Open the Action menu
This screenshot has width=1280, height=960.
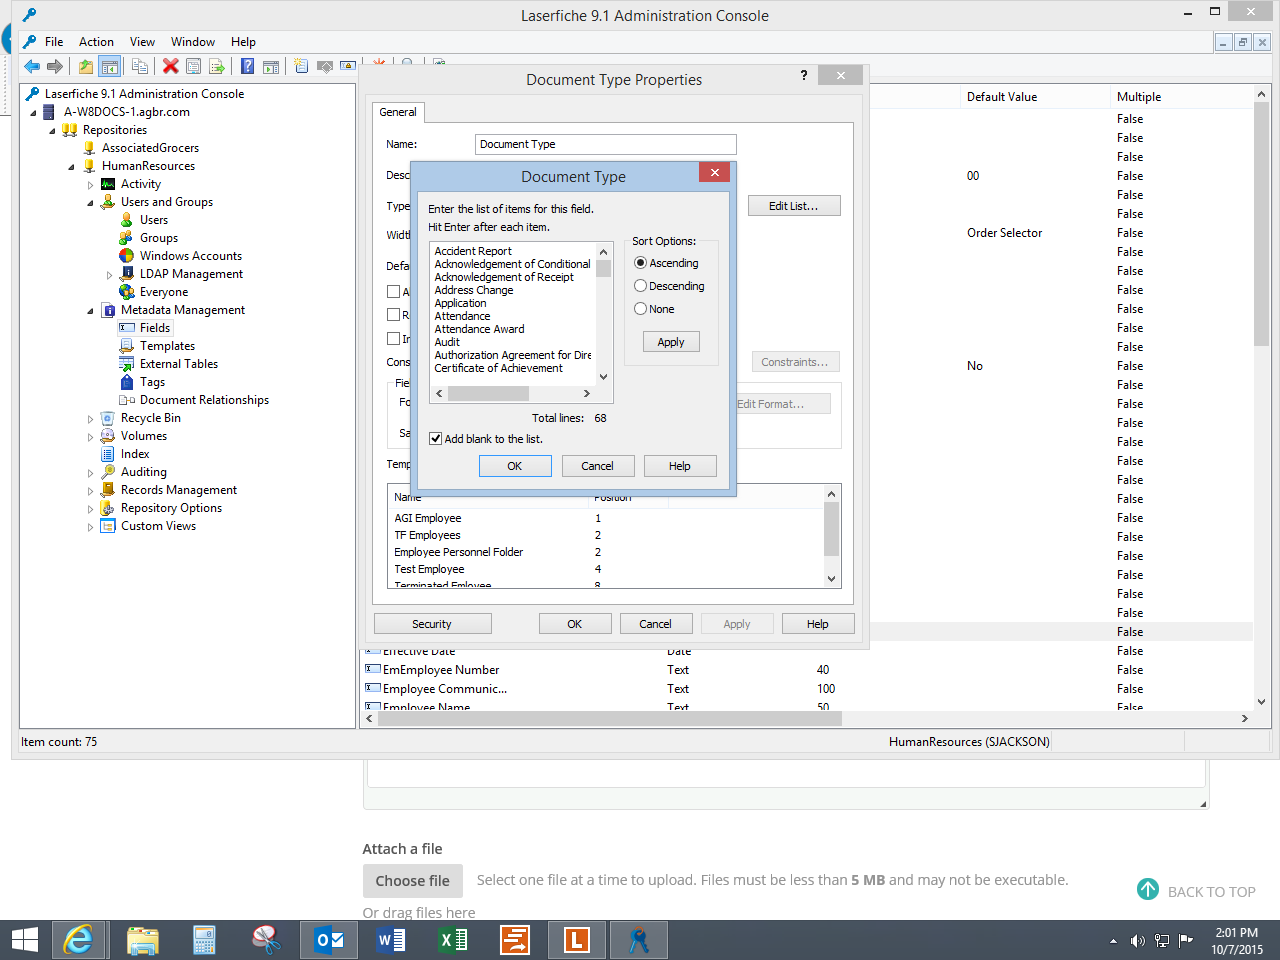tap(96, 42)
